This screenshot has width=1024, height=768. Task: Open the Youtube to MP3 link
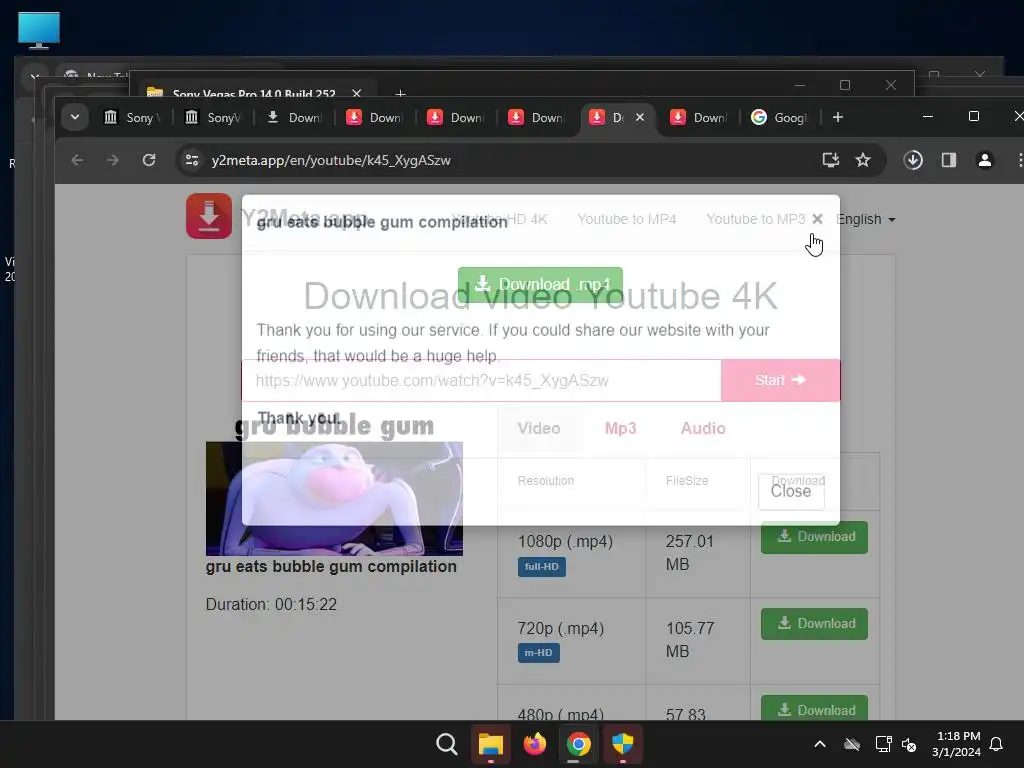(756, 219)
